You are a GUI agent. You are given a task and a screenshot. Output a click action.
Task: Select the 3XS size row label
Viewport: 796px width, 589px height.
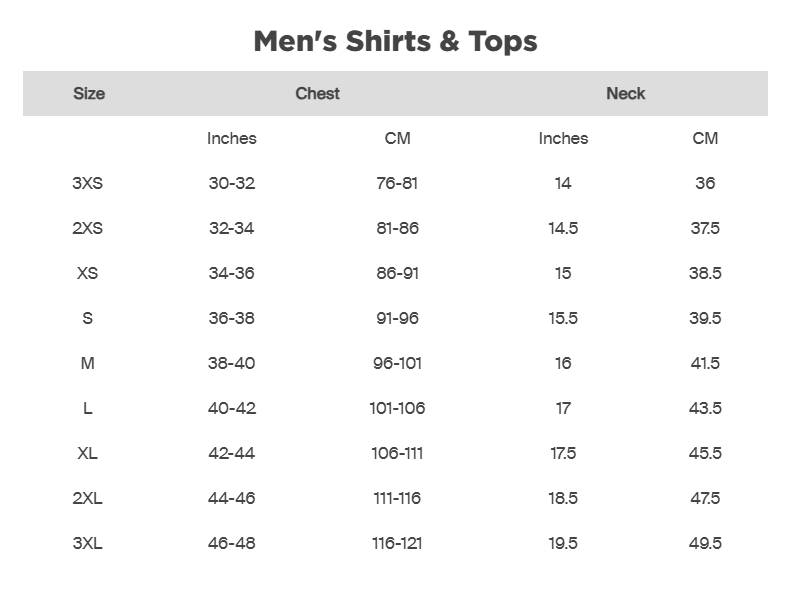88,183
